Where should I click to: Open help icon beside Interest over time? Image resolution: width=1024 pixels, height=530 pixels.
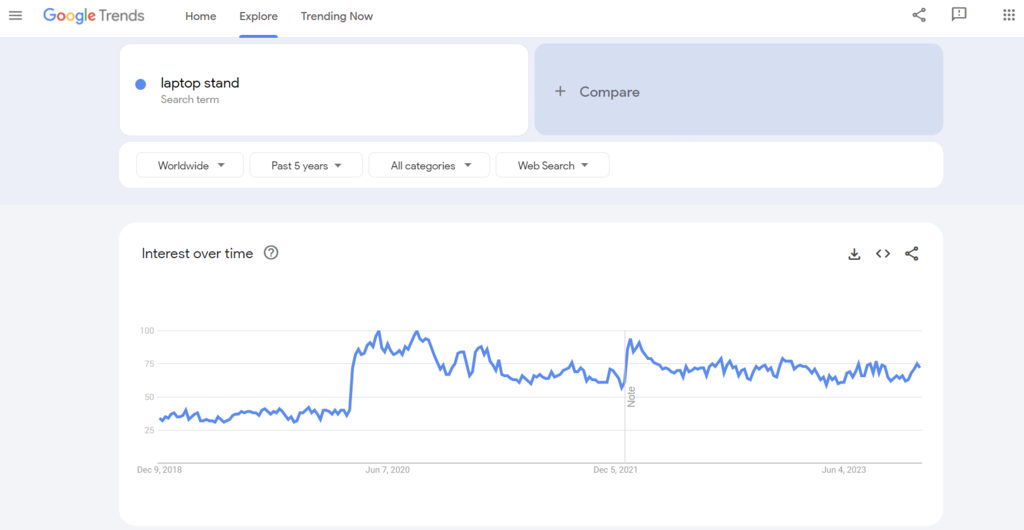tap(271, 253)
